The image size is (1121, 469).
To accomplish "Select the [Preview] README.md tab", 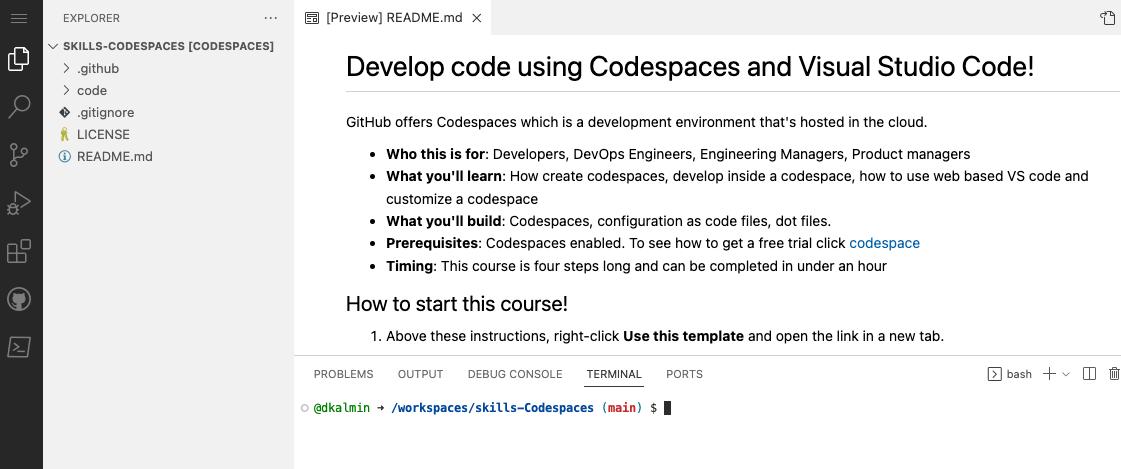I will pyautogui.click(x=392, y=18).
